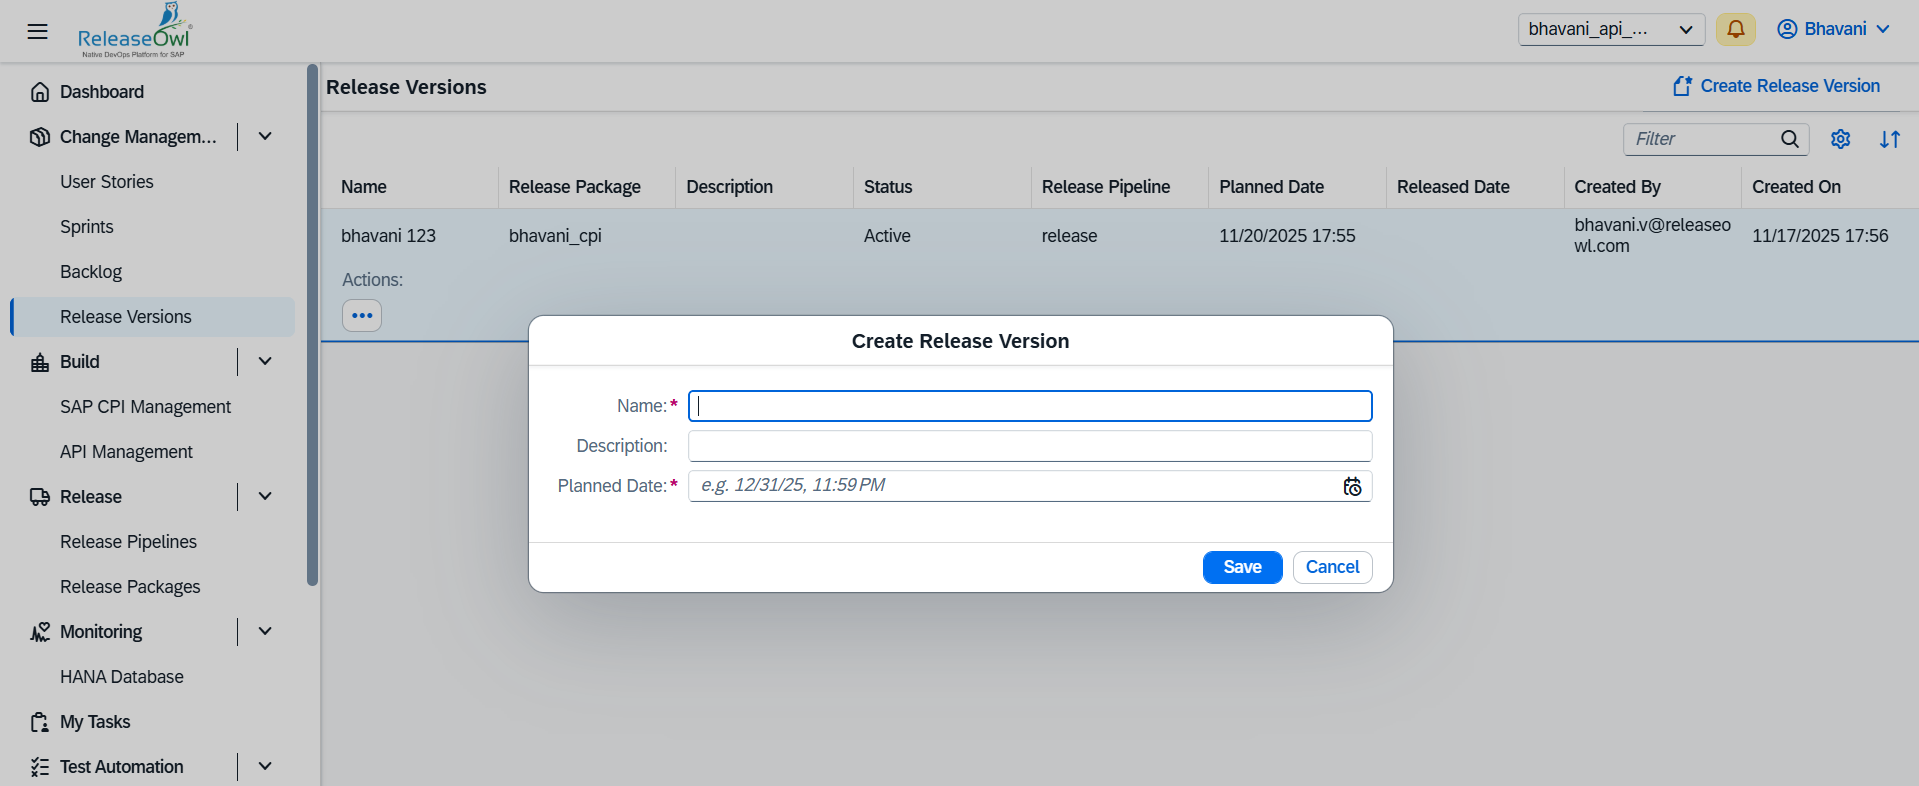The width and height of the screenshot is (1919, 786).
Task: Focus the Description input field
Action: point(1029,446)
